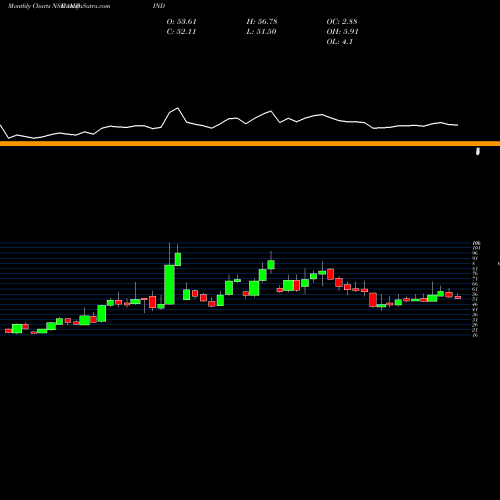The image size is (500, 500).
Task: Click the '46' price axis label
Action: 475,304
